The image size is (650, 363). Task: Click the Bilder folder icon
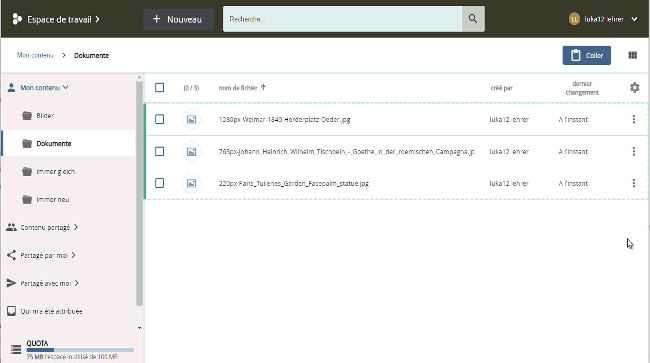pyautogui.click(x=27, y=116)
